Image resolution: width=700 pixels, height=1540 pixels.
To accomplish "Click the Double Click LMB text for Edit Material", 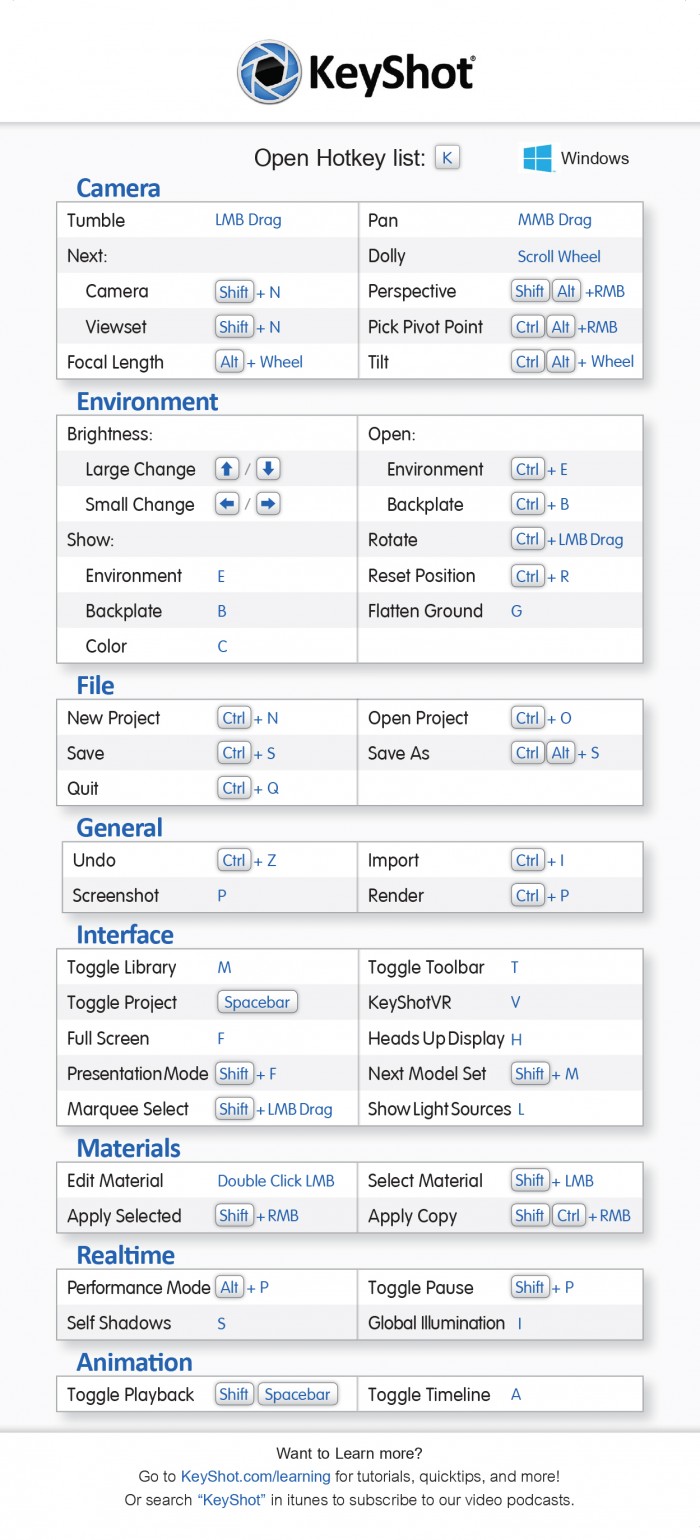I will pyautogui.click(x=276, y=1181).
